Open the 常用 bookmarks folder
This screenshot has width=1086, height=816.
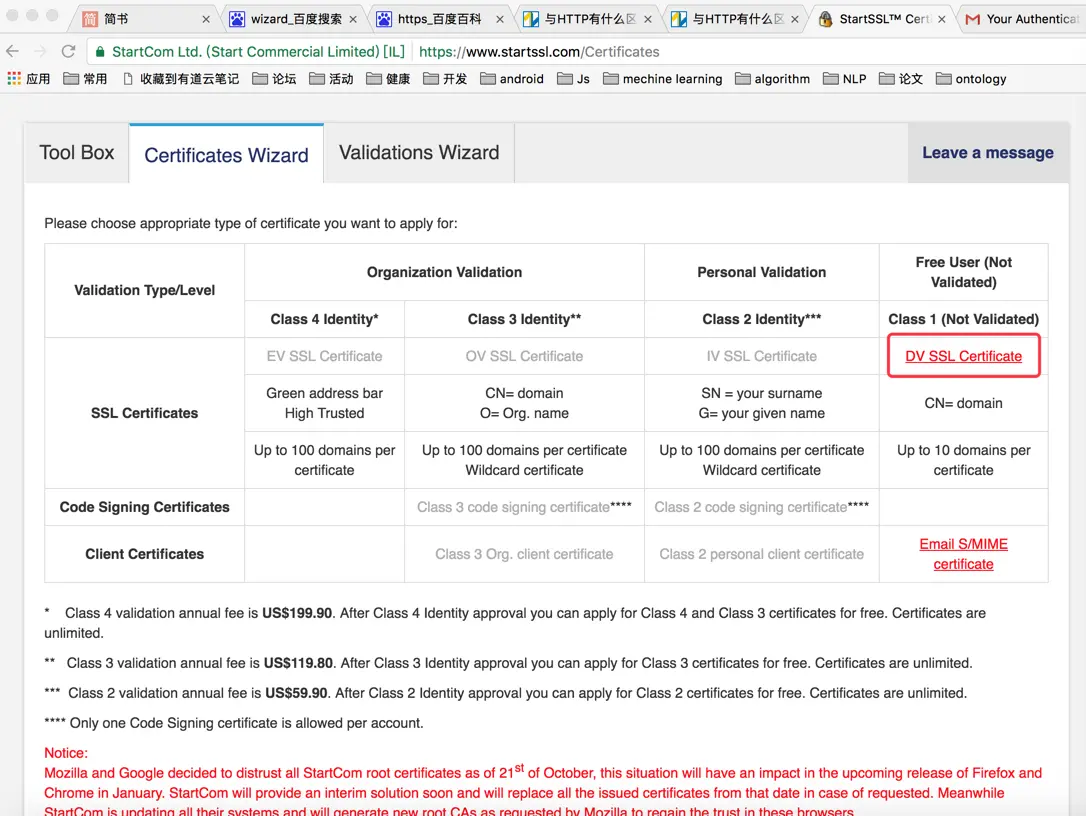[85, 79]
